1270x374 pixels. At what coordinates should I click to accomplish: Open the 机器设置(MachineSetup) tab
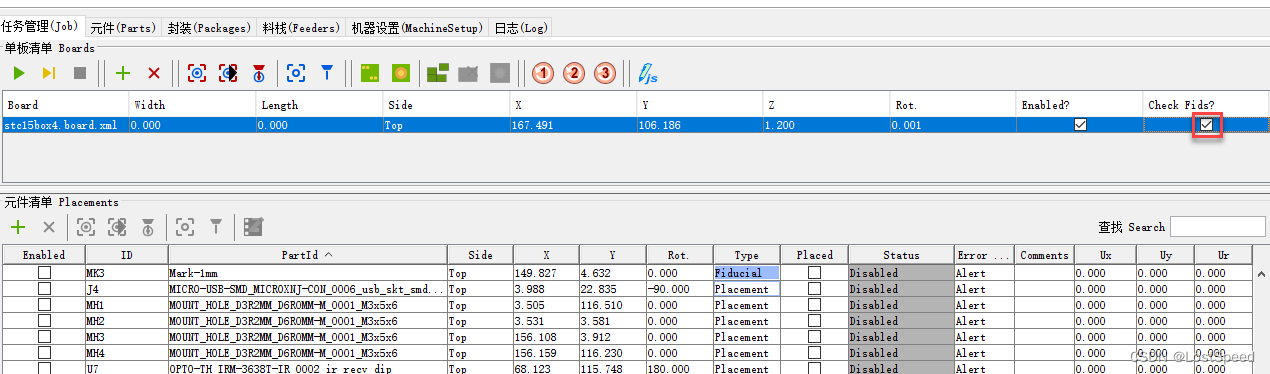click(x=418, y=28)
